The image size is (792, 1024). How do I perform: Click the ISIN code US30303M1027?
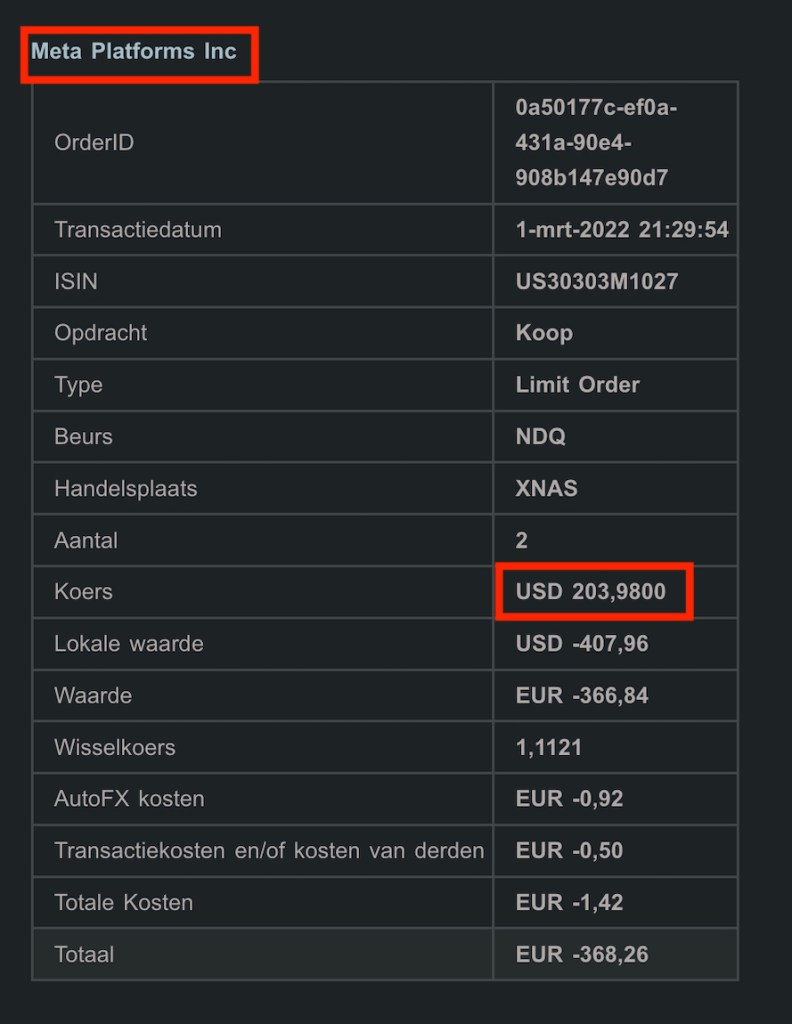point(597,282)
